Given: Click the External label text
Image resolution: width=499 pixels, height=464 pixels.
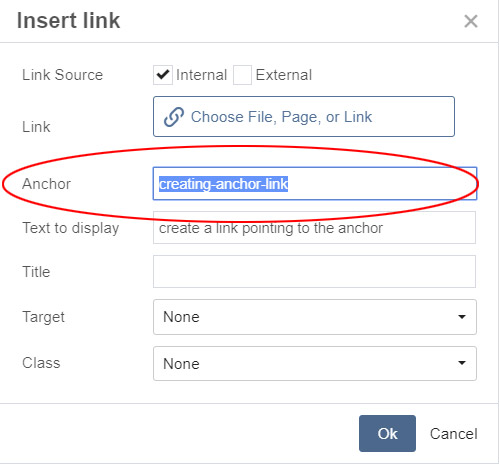Looking at the screenshot, I should tap(284, 75).
